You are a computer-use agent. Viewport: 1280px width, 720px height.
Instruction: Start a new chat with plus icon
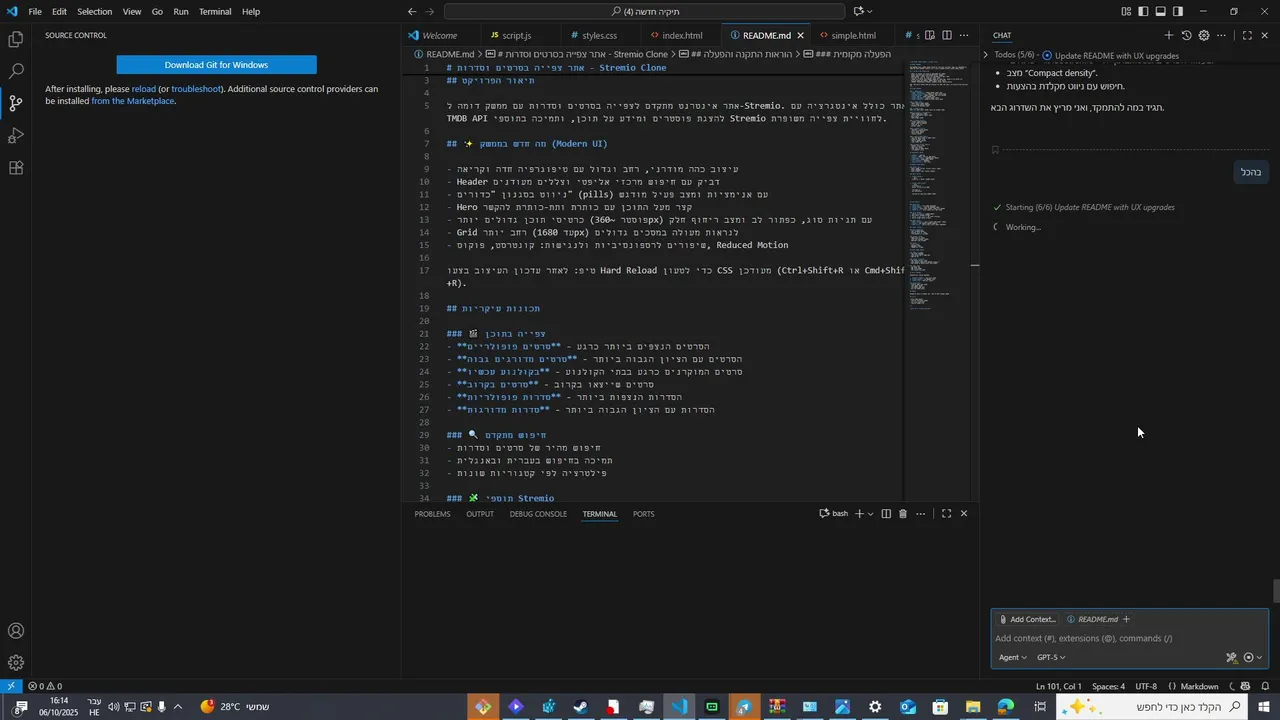pos(1168,35)
